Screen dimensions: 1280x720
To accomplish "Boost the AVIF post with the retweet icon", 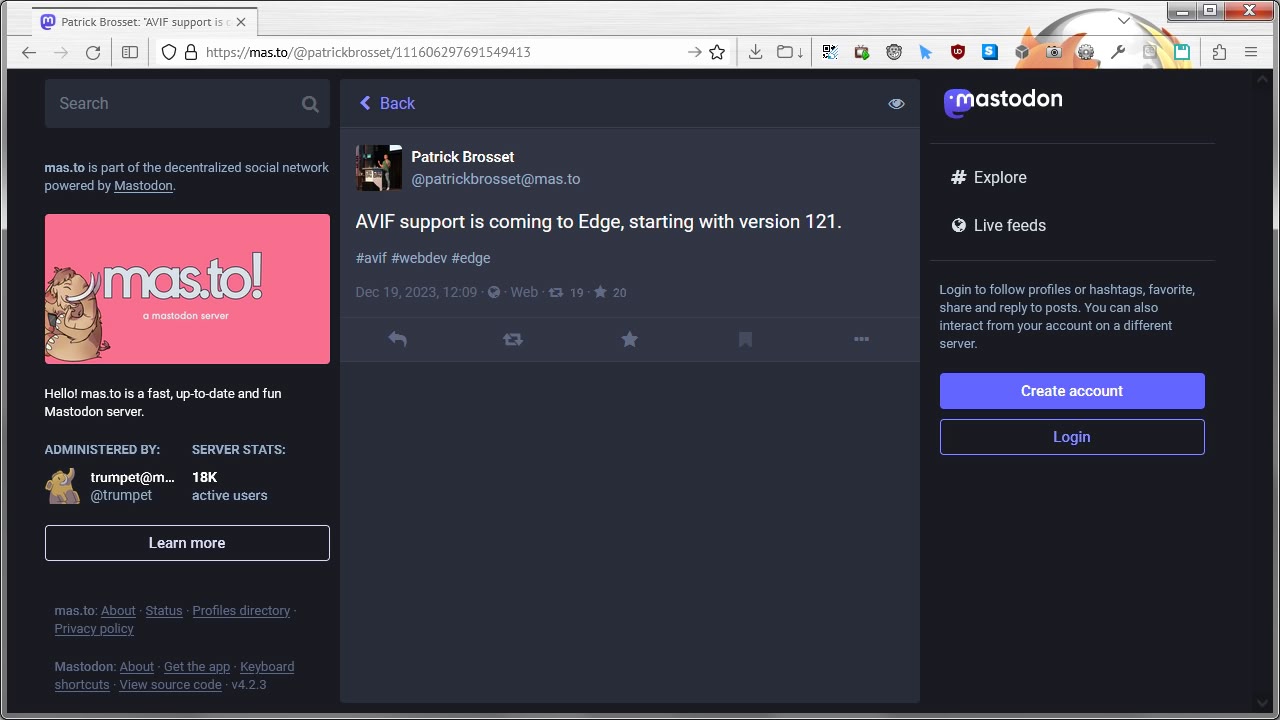I will click(513, 339).
